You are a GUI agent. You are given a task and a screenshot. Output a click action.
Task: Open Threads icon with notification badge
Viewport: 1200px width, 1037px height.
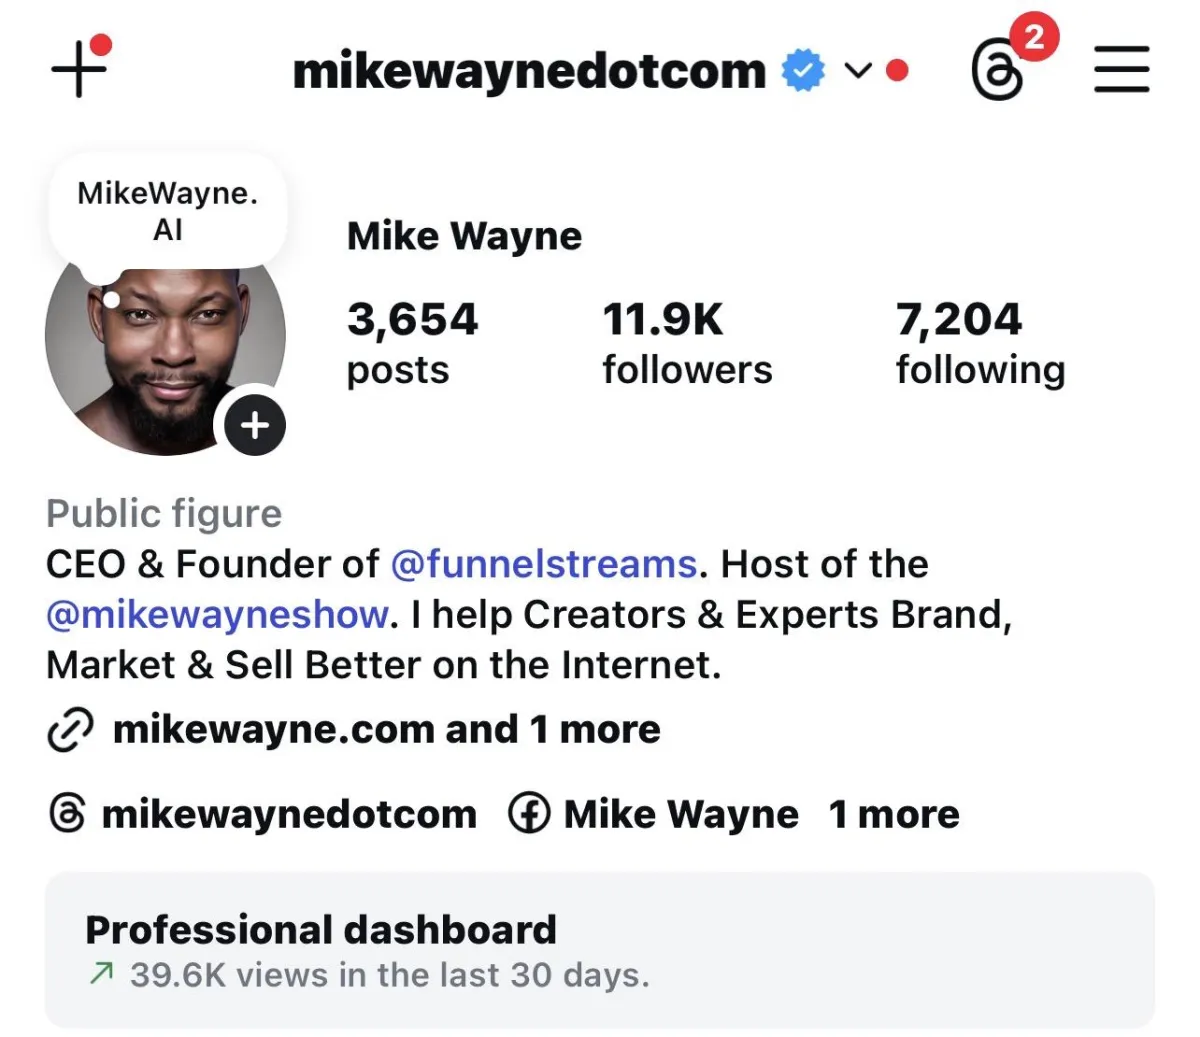point(1000,70)
